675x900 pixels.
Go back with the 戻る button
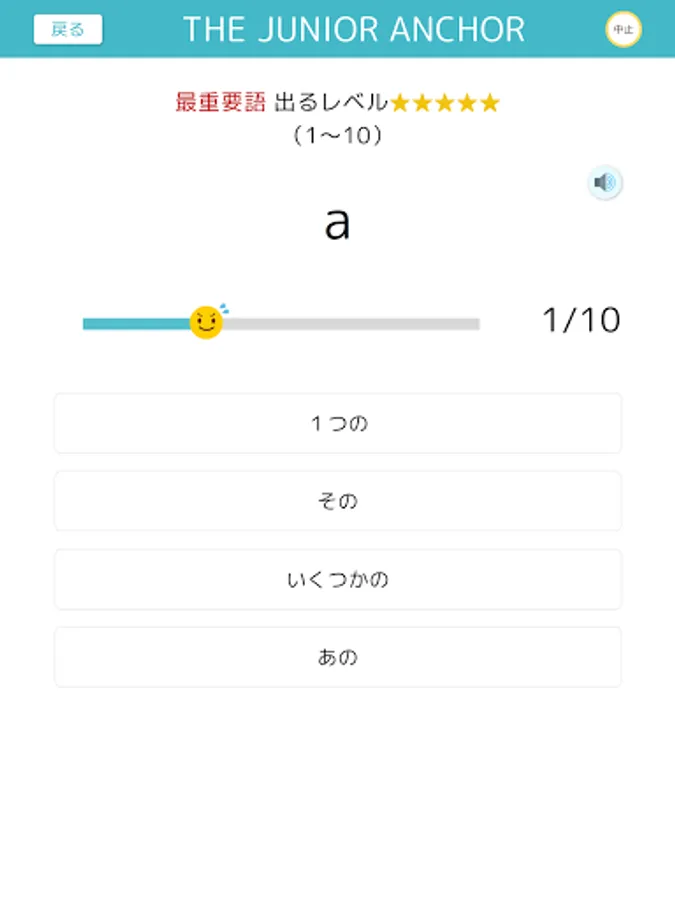tap(68, 30)
